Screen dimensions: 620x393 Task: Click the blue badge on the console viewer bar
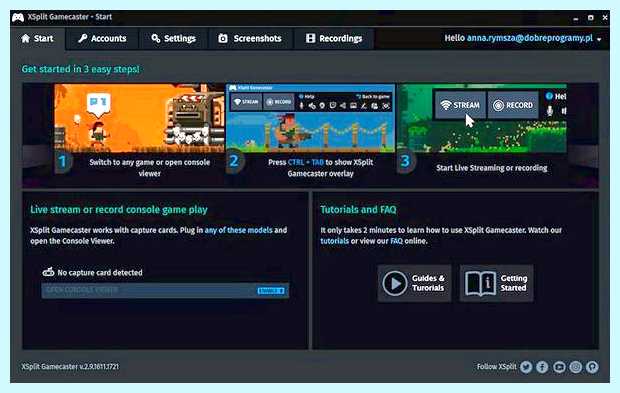coord(271,291)
